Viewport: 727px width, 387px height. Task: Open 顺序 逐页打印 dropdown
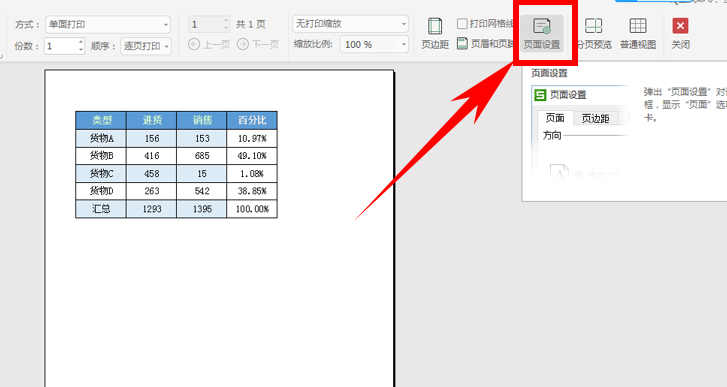[x=146, y=46]
